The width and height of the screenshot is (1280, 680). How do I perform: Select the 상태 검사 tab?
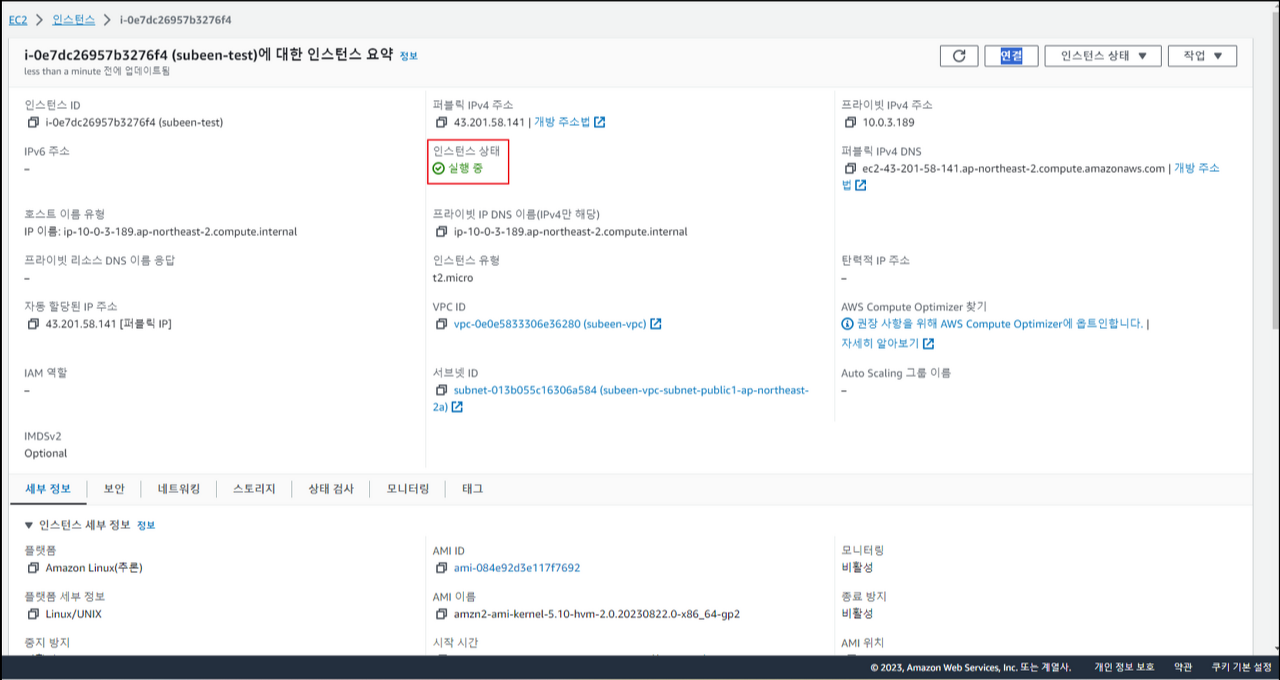click(329, 489)
